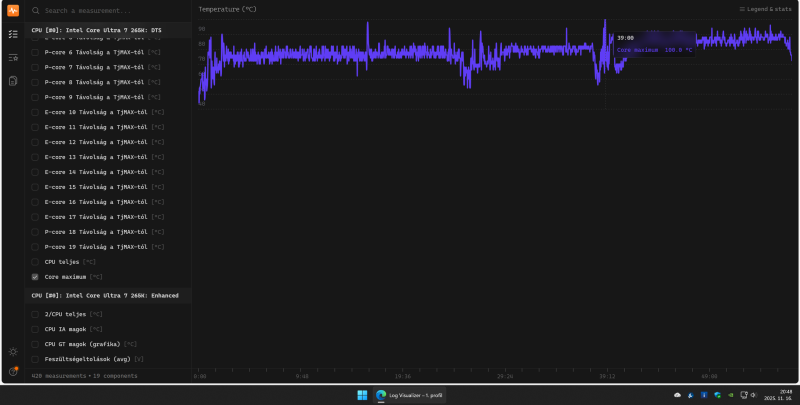This screenshot has width=800, height=405.
Task: Click the blue 'i' info tray icon
Action: (x=704, y=395)
